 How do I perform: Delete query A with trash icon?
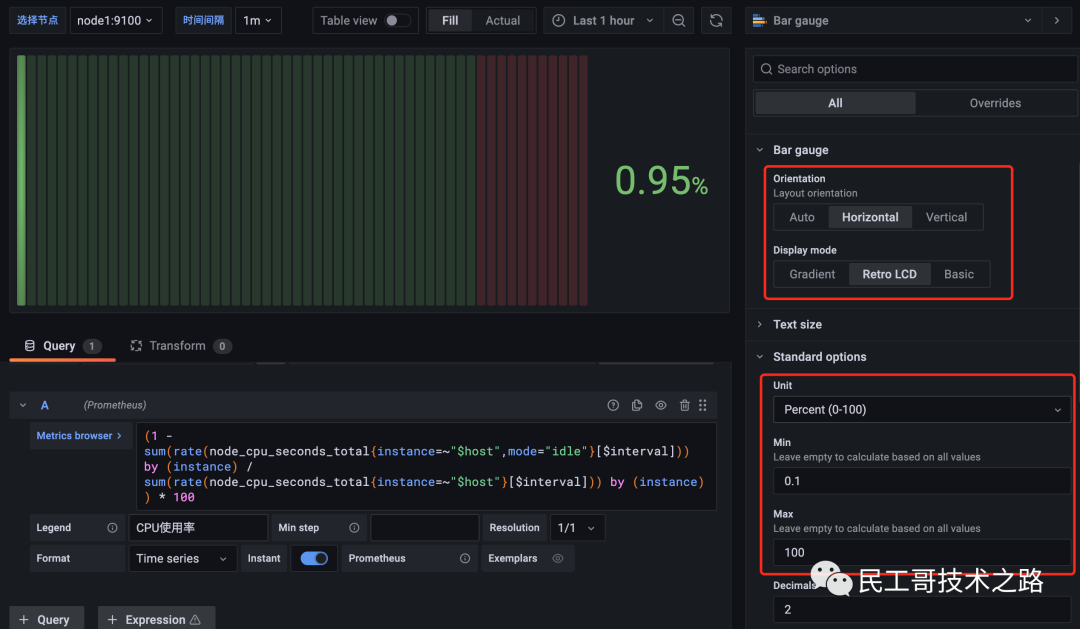(684, 405)
